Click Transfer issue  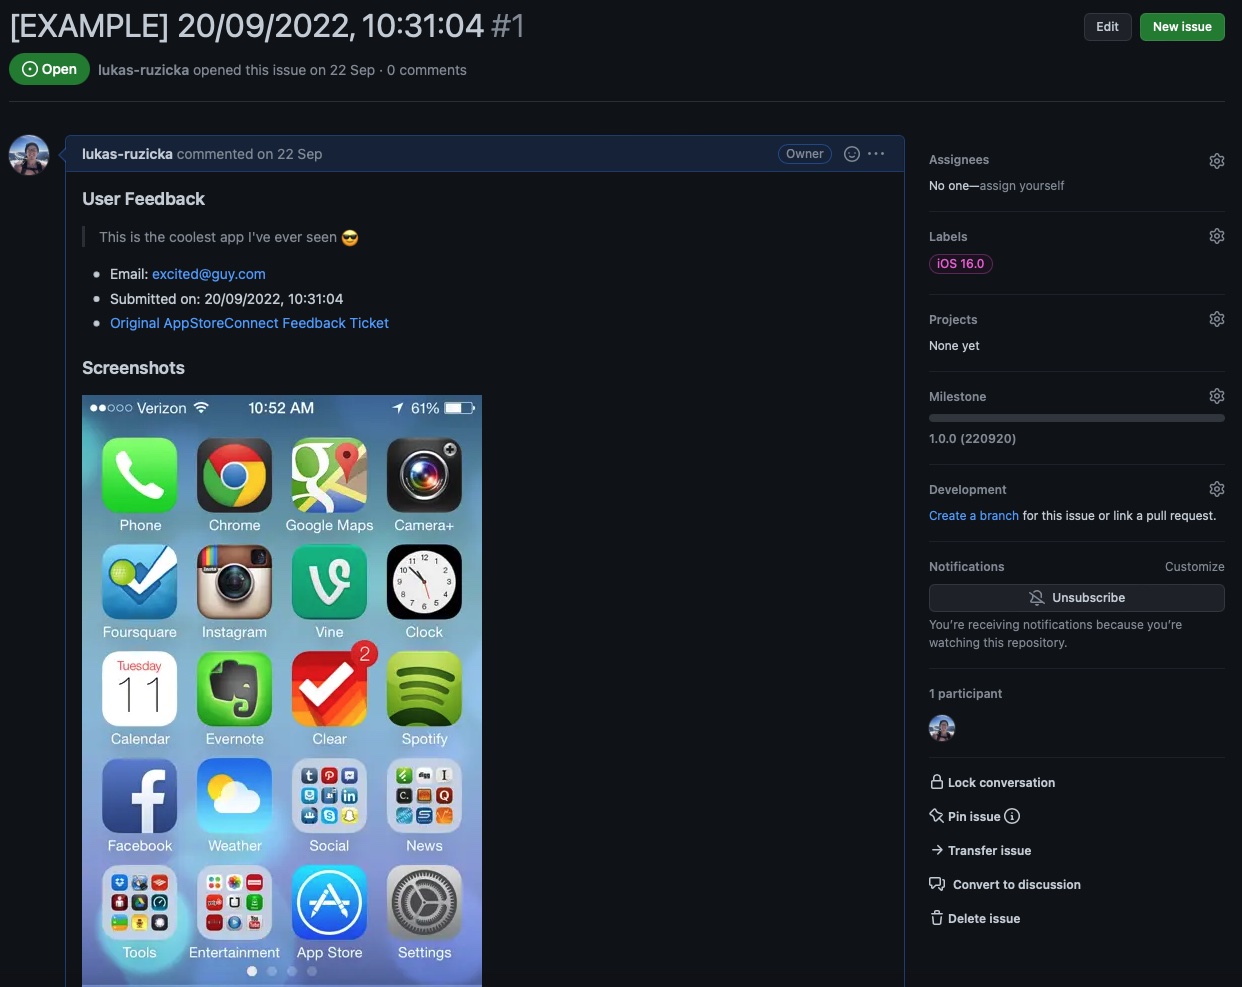pos(980,851)
